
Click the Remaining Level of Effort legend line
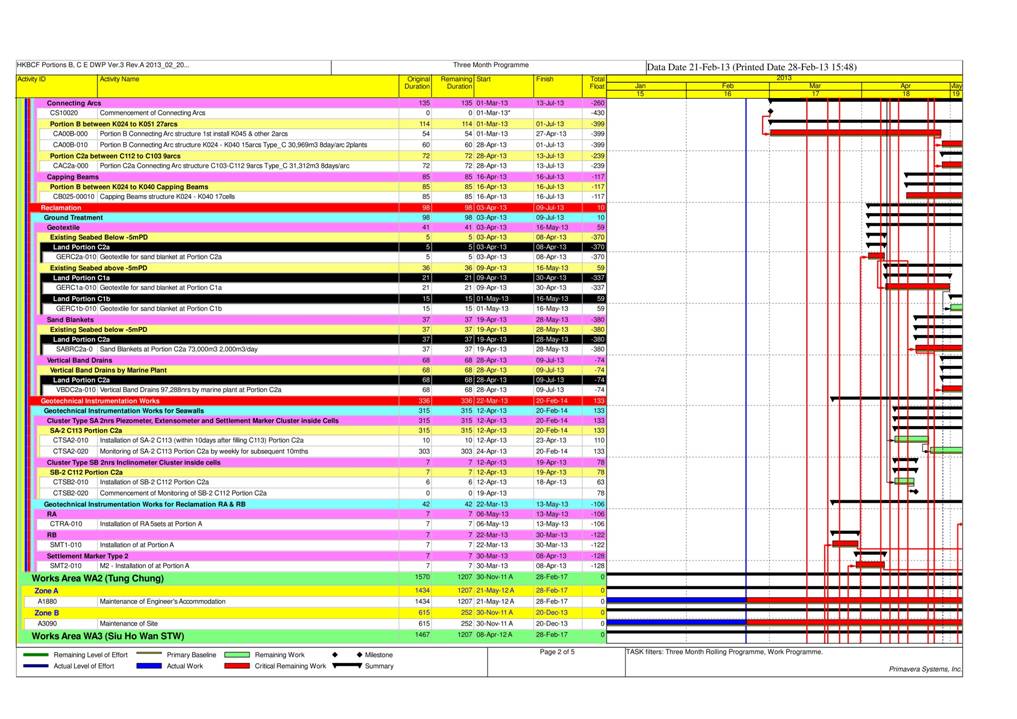point(36,655)
